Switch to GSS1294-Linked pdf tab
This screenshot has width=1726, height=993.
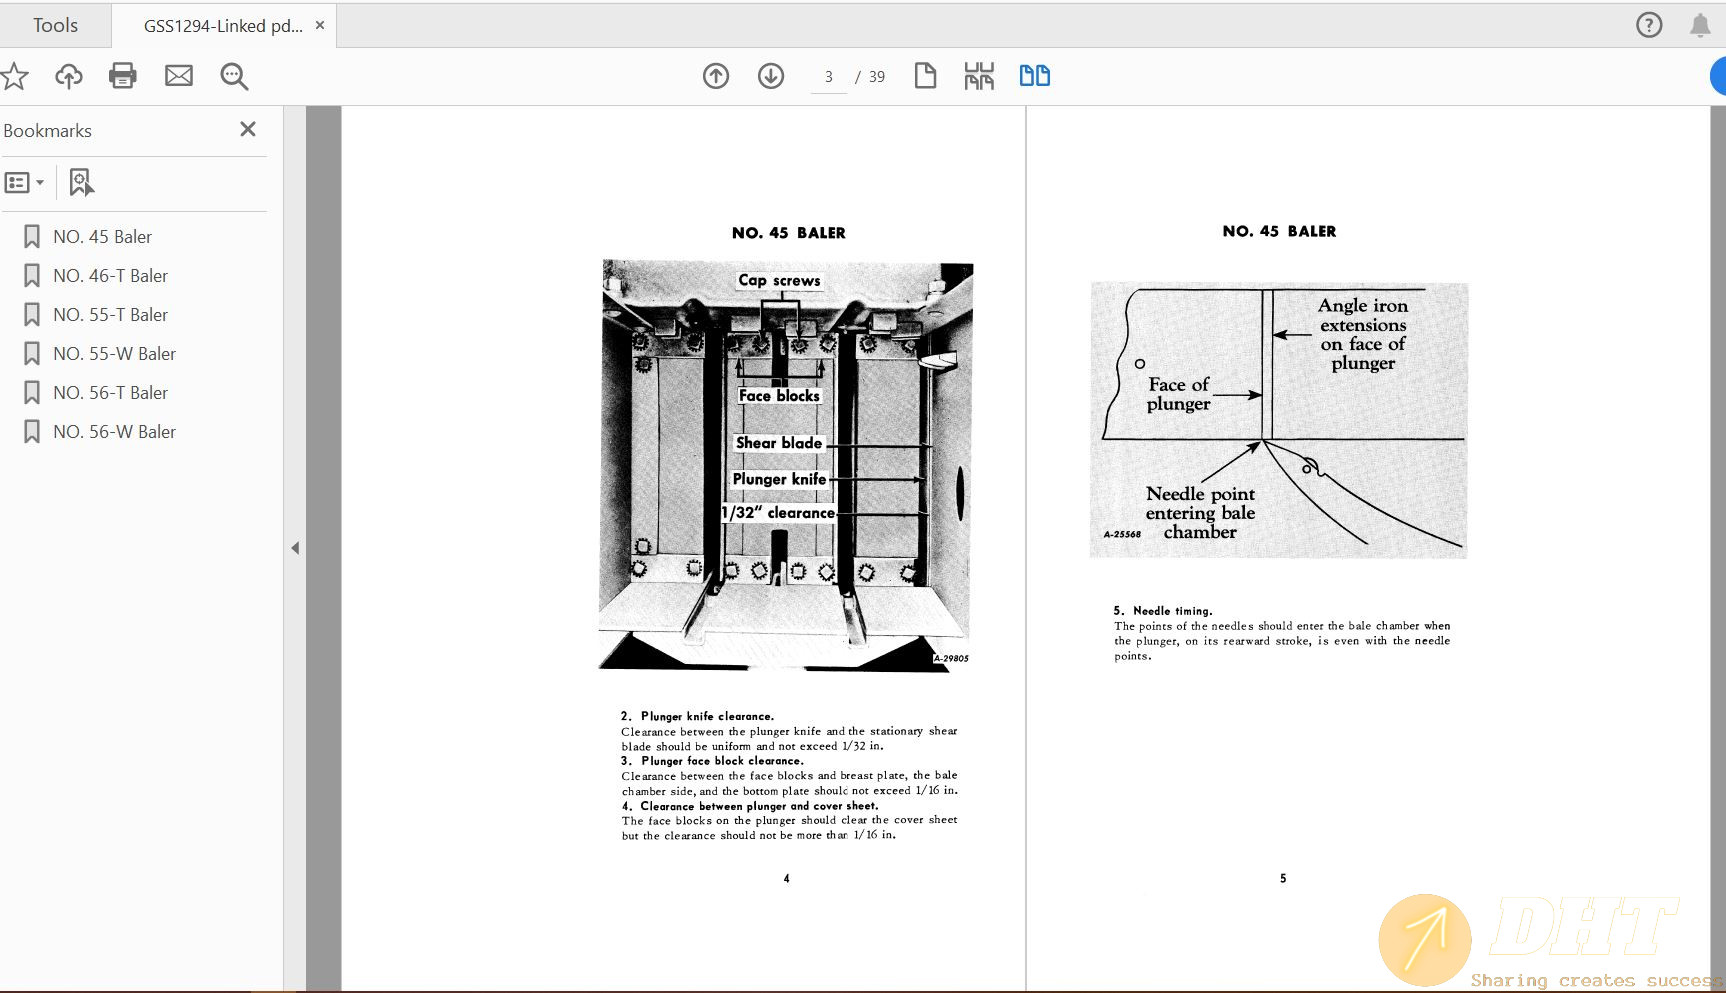(222, 26)
